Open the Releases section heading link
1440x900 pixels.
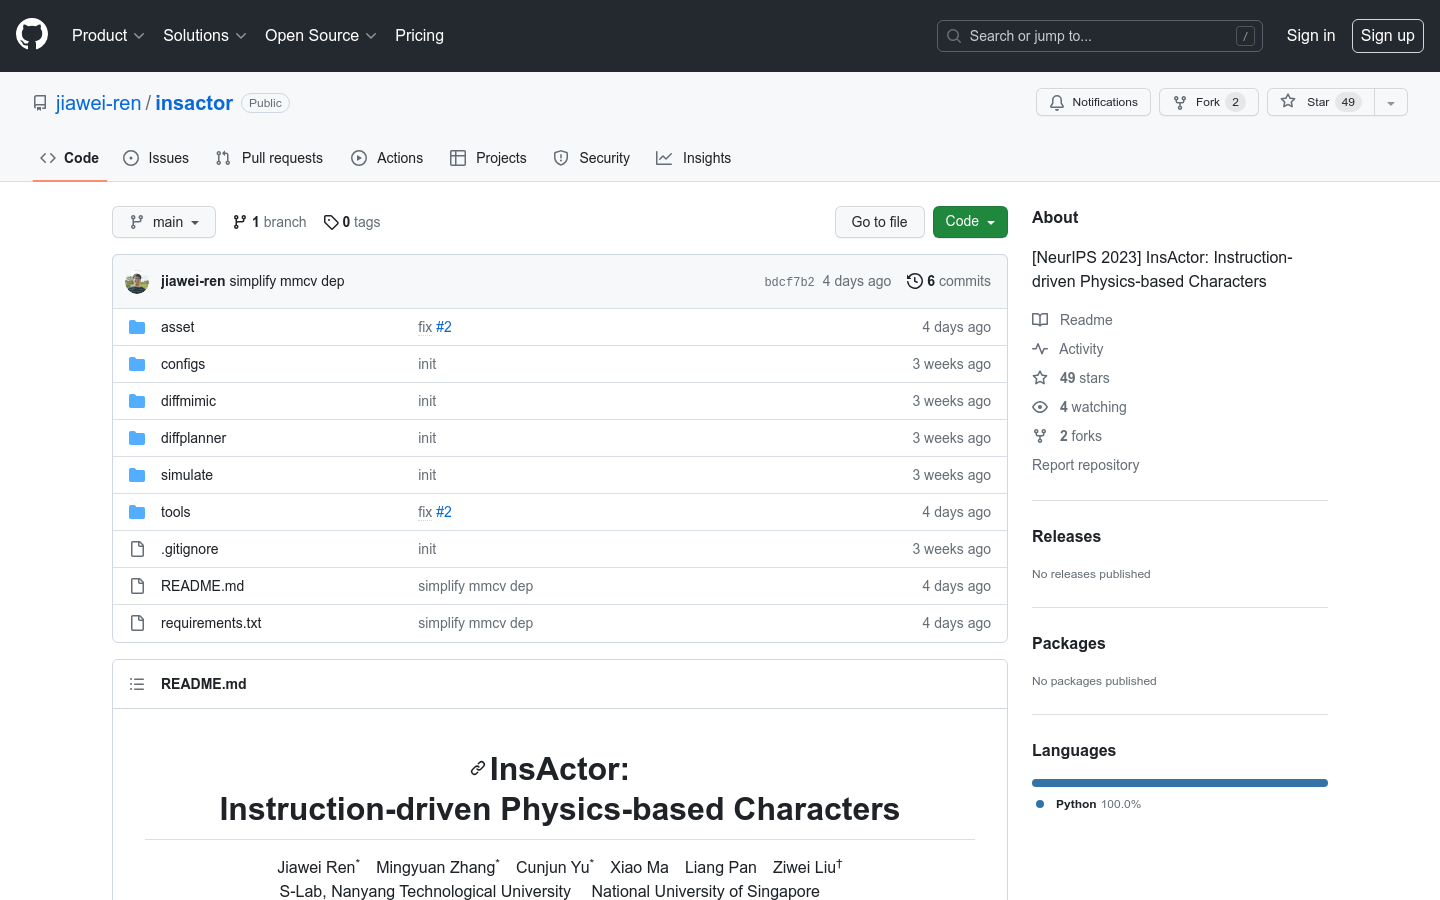click(1066, 537)
